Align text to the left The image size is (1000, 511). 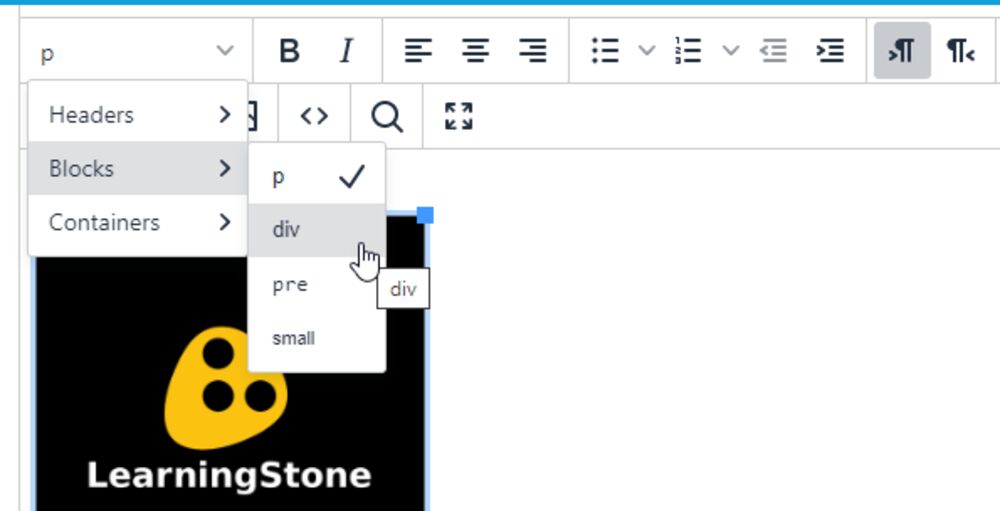[418, 51]
